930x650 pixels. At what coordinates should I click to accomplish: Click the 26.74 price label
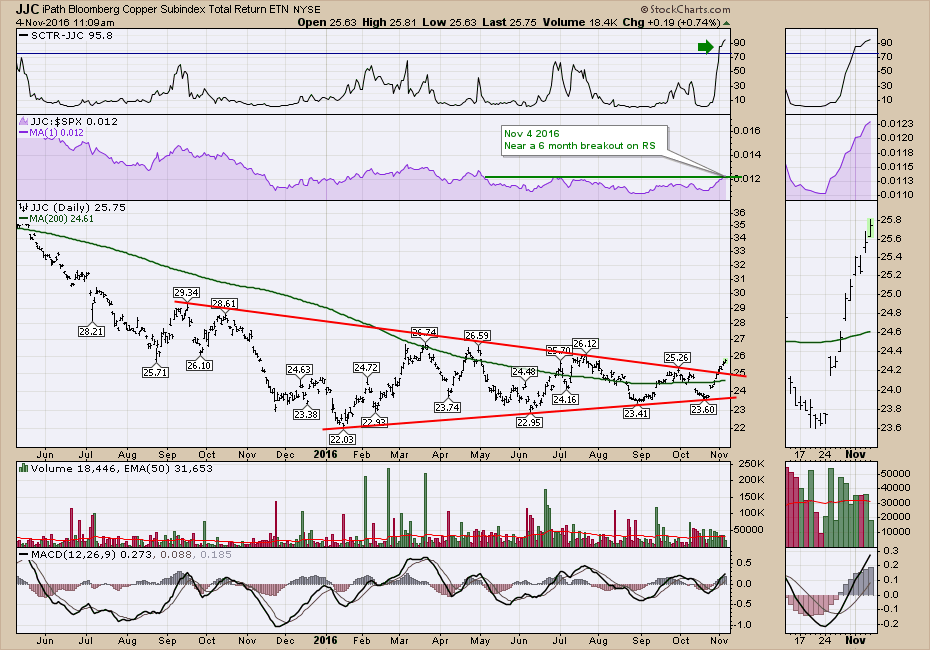pyautogui.click(x=424, y=332)
